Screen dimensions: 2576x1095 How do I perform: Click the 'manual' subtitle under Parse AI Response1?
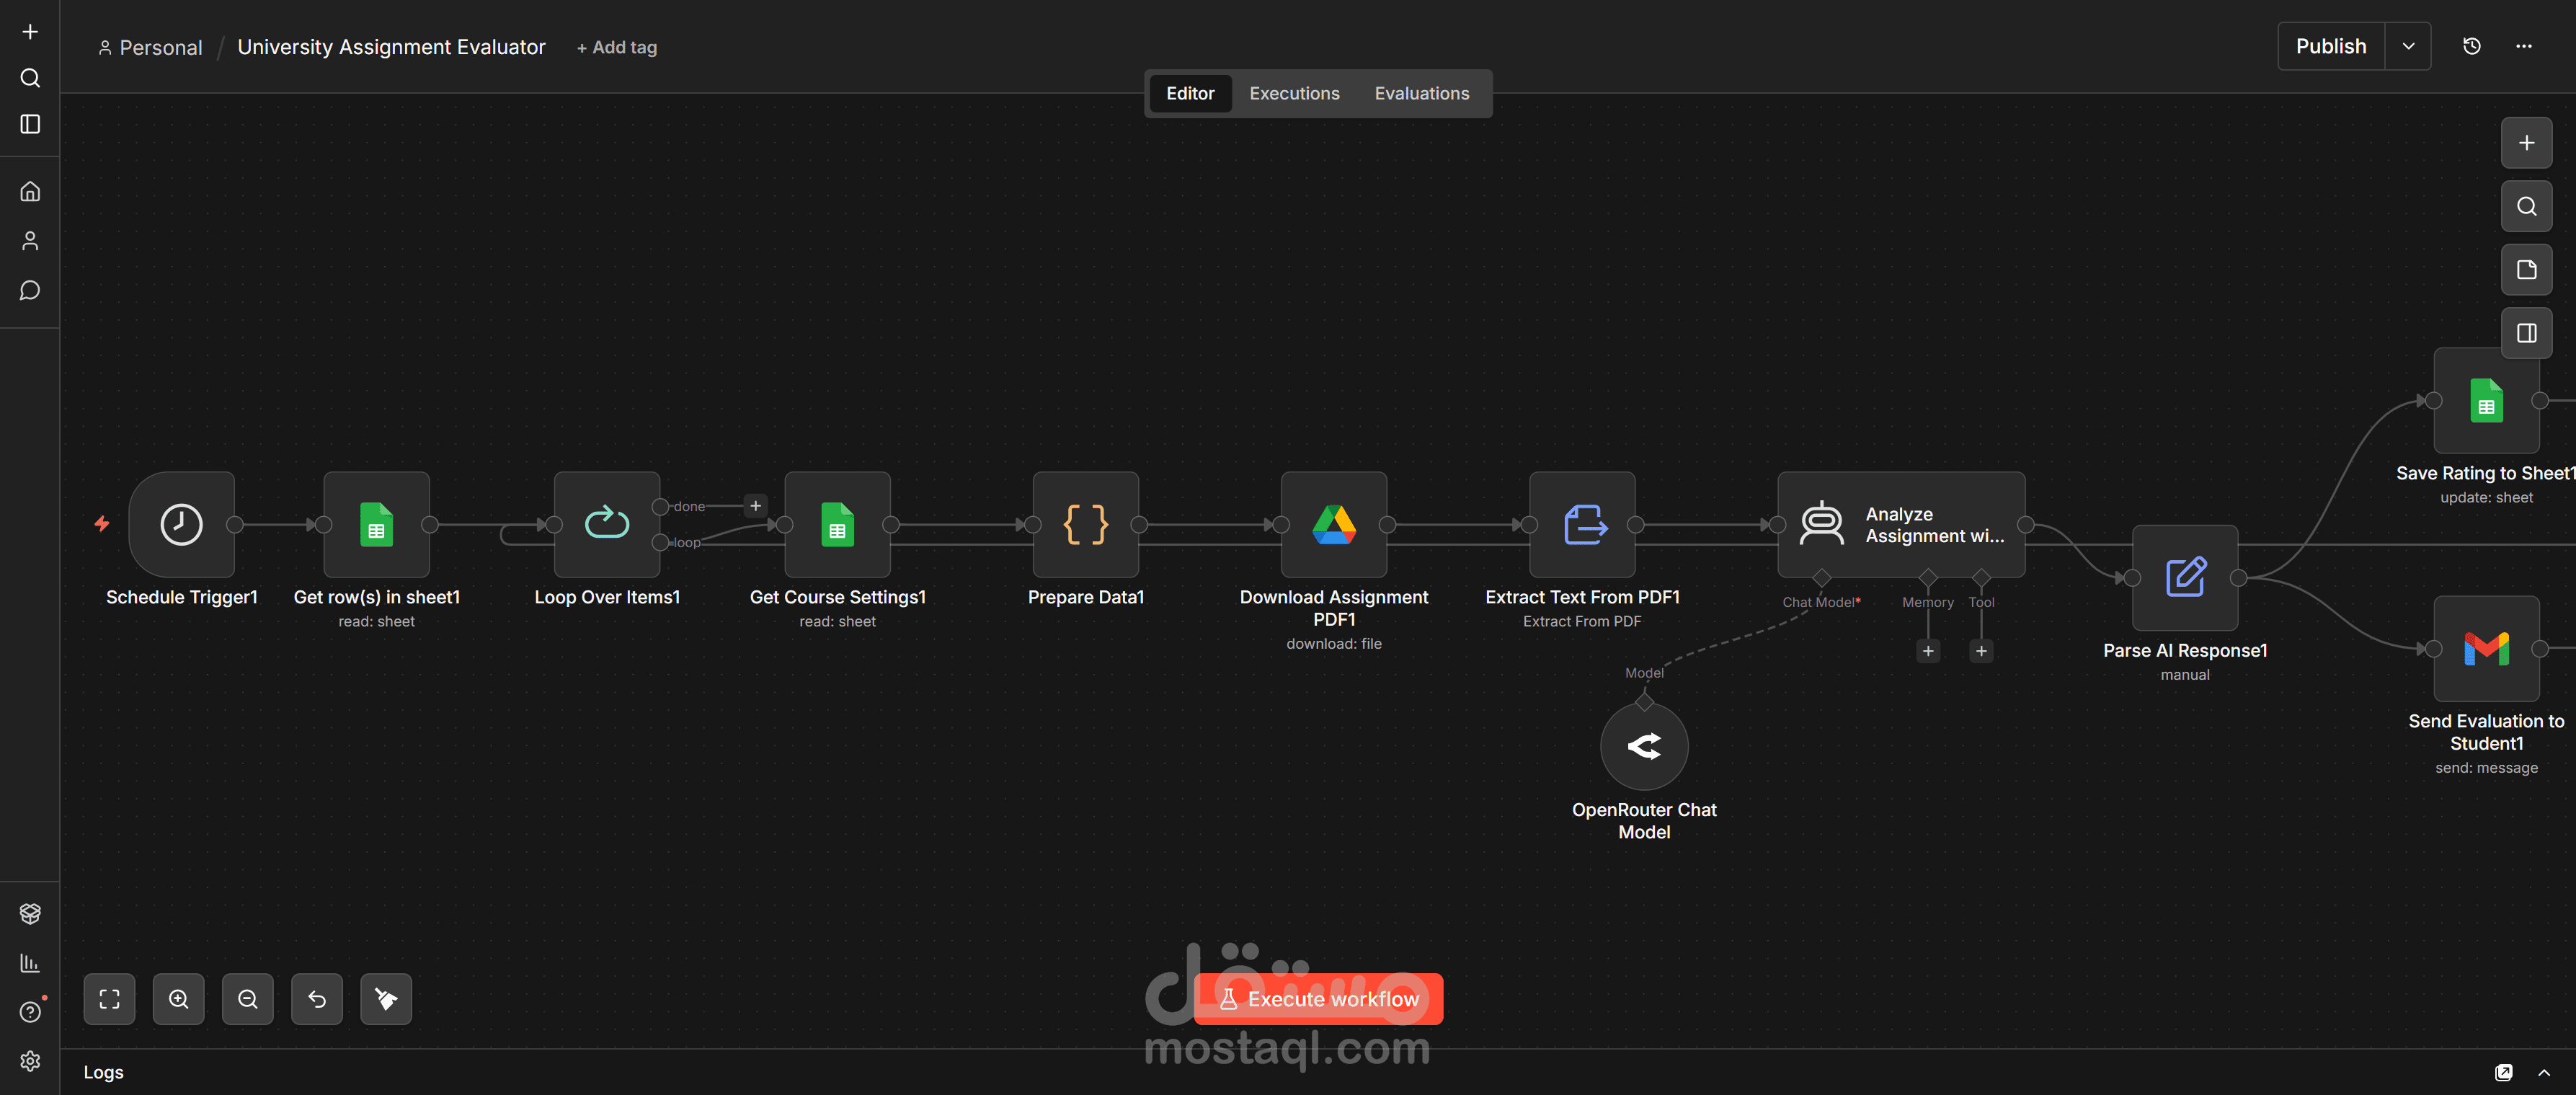click(2185, 675)
